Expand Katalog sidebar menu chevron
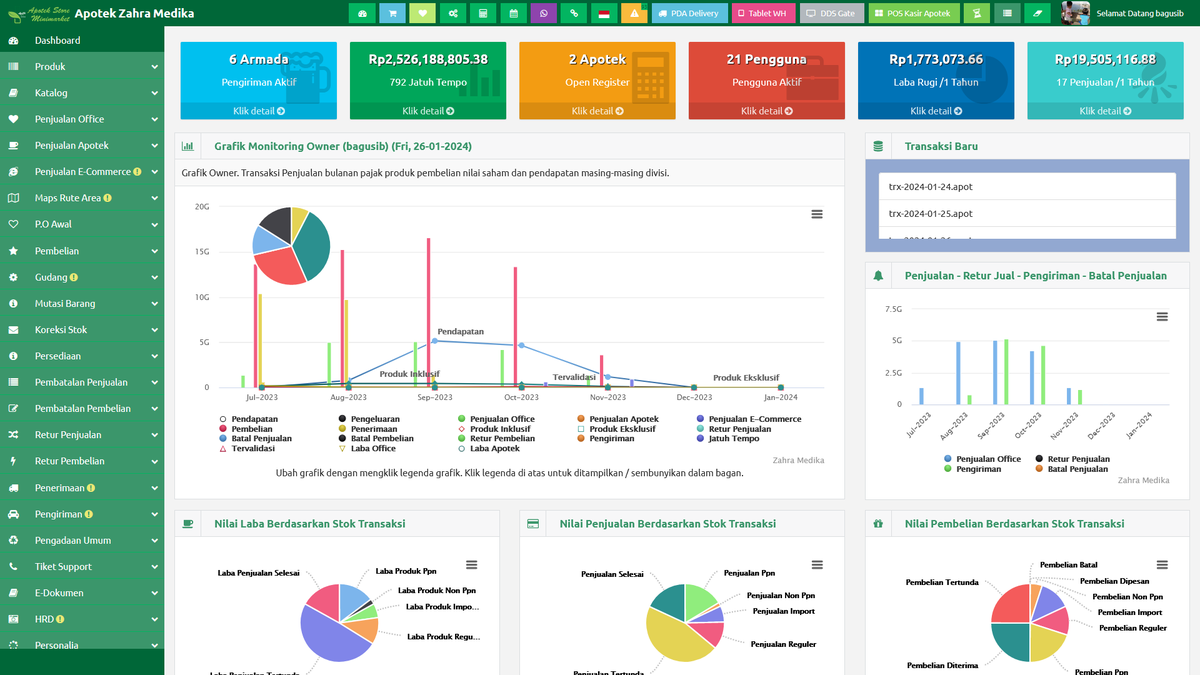 (x=155, y=93)
